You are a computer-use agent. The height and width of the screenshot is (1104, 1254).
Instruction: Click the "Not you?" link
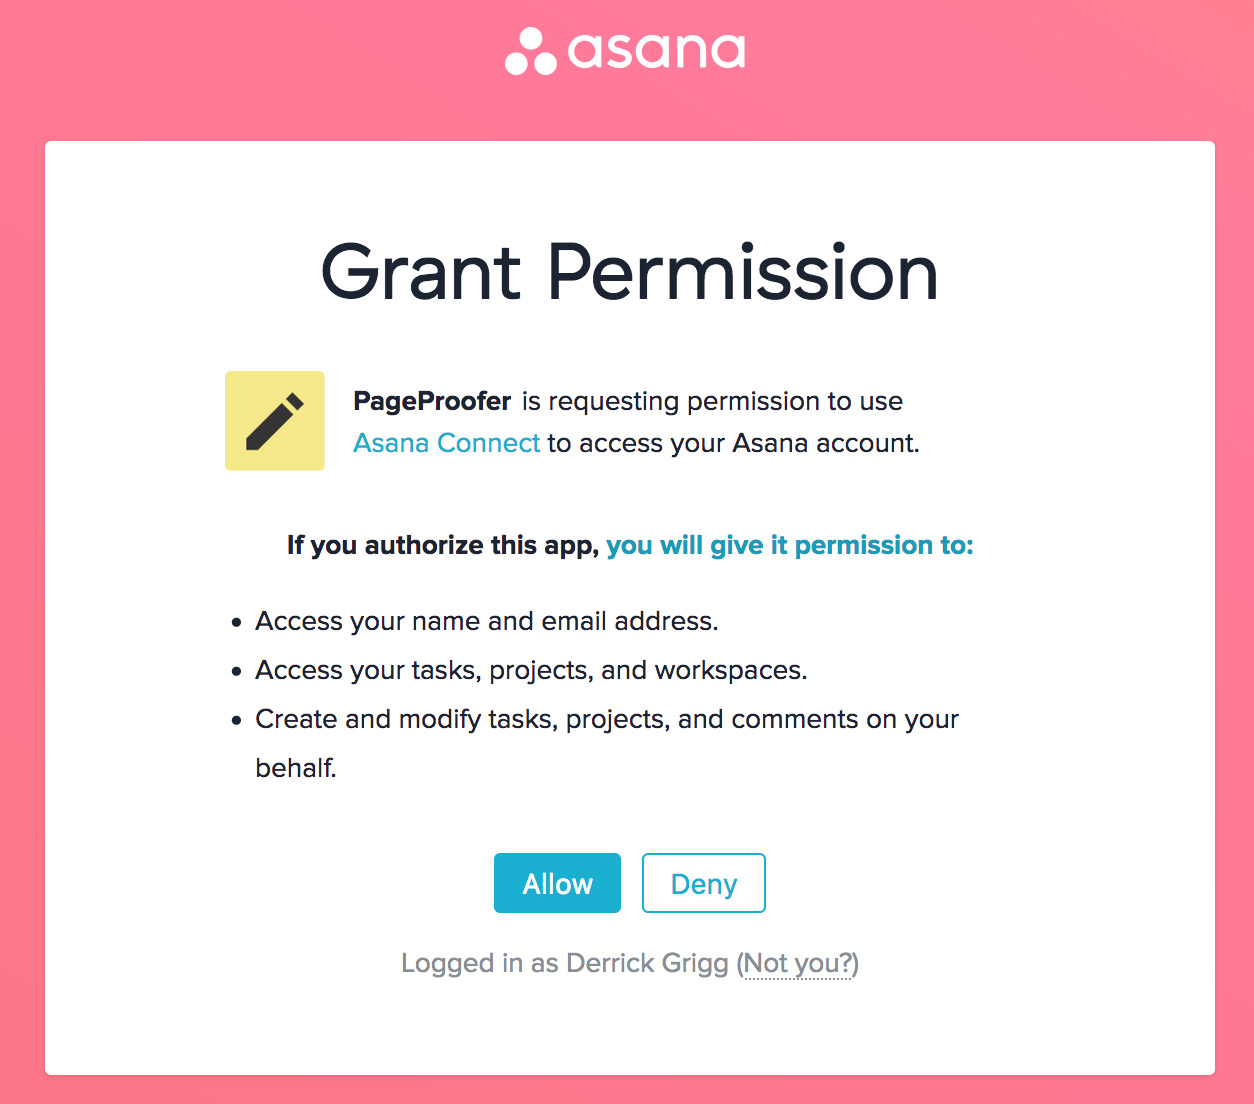point(798,963)
